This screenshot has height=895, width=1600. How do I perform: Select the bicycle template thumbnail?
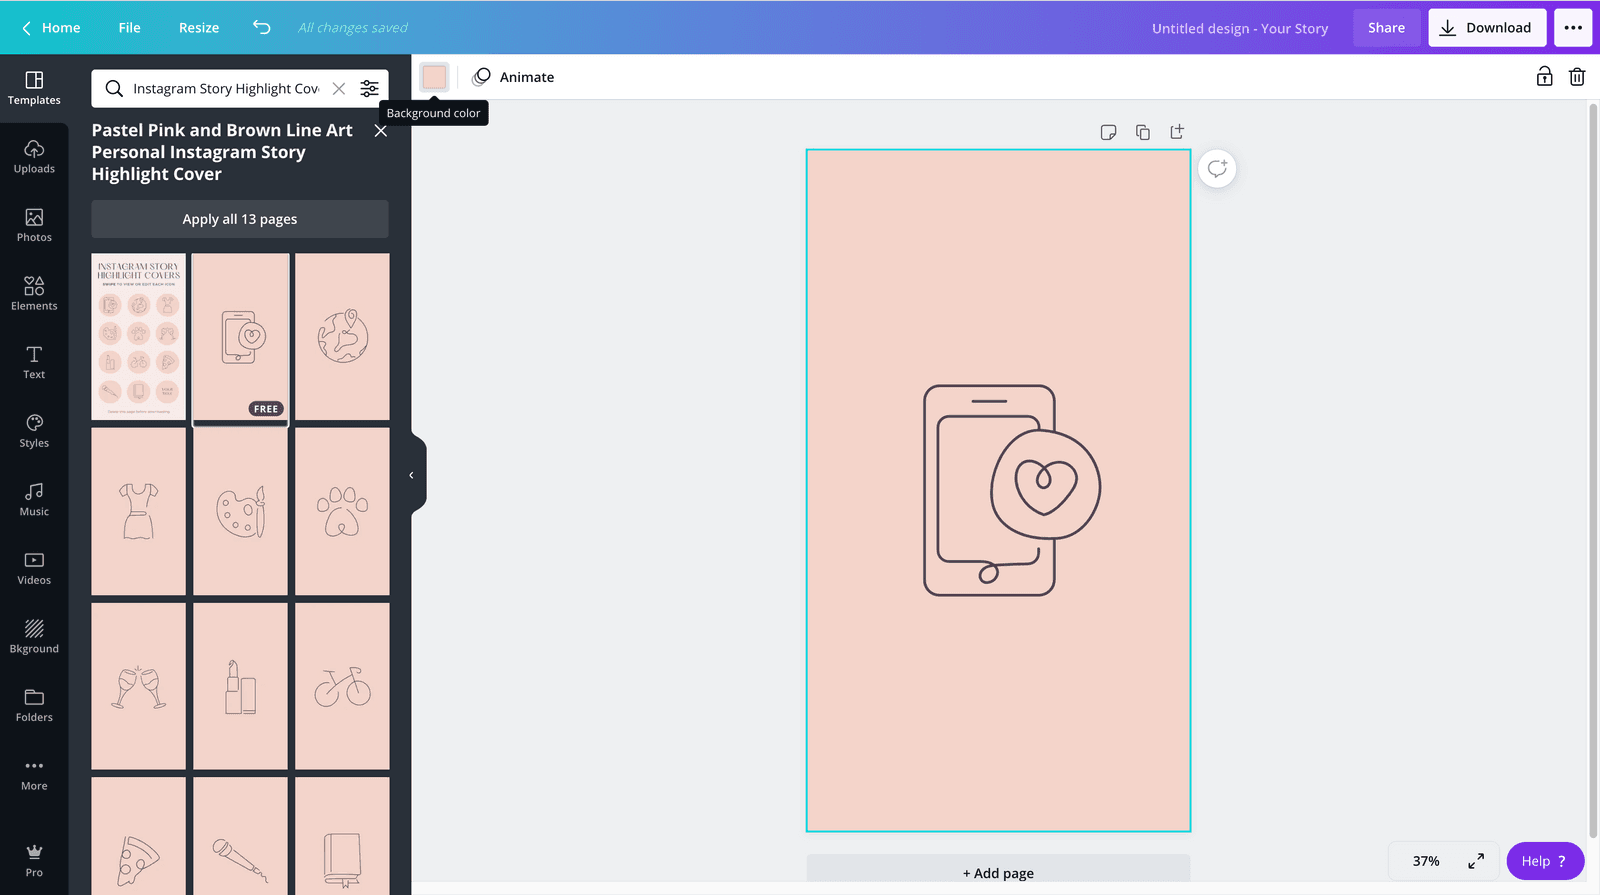(342, 686)
